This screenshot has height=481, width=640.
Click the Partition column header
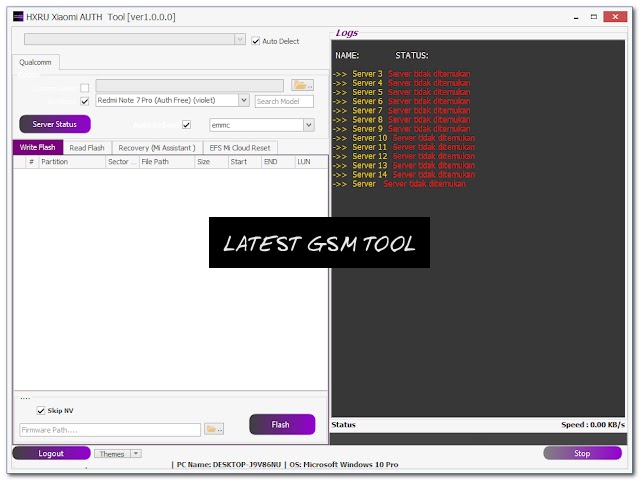pos(72,162)
